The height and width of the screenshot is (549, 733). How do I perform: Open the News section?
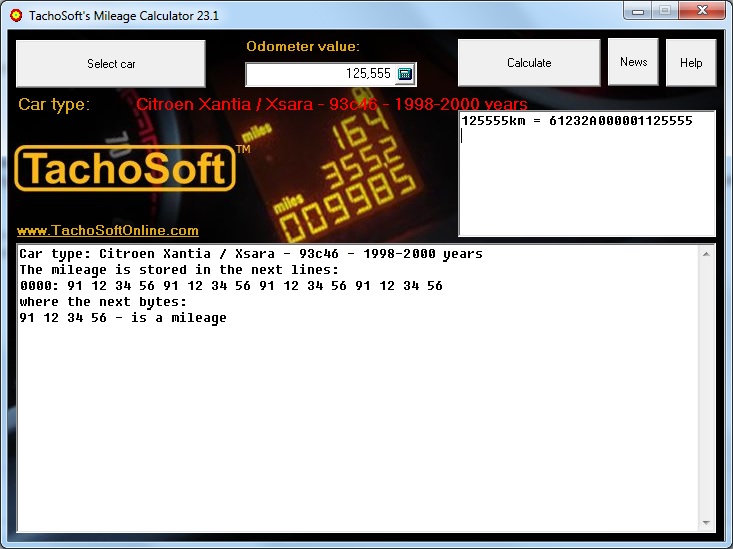pyautogui.click(x=633, y=62)
